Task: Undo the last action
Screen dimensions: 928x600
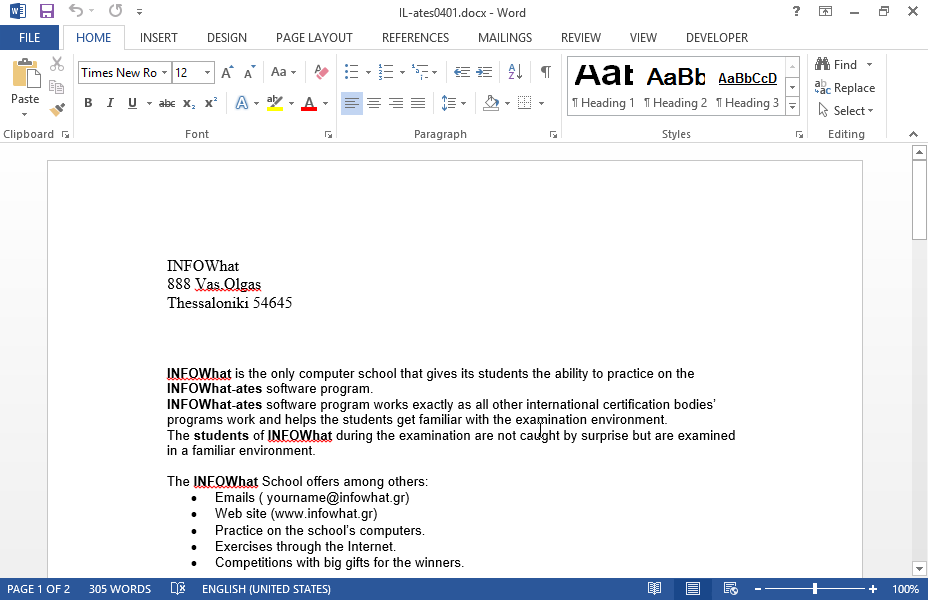Action: 75,11
